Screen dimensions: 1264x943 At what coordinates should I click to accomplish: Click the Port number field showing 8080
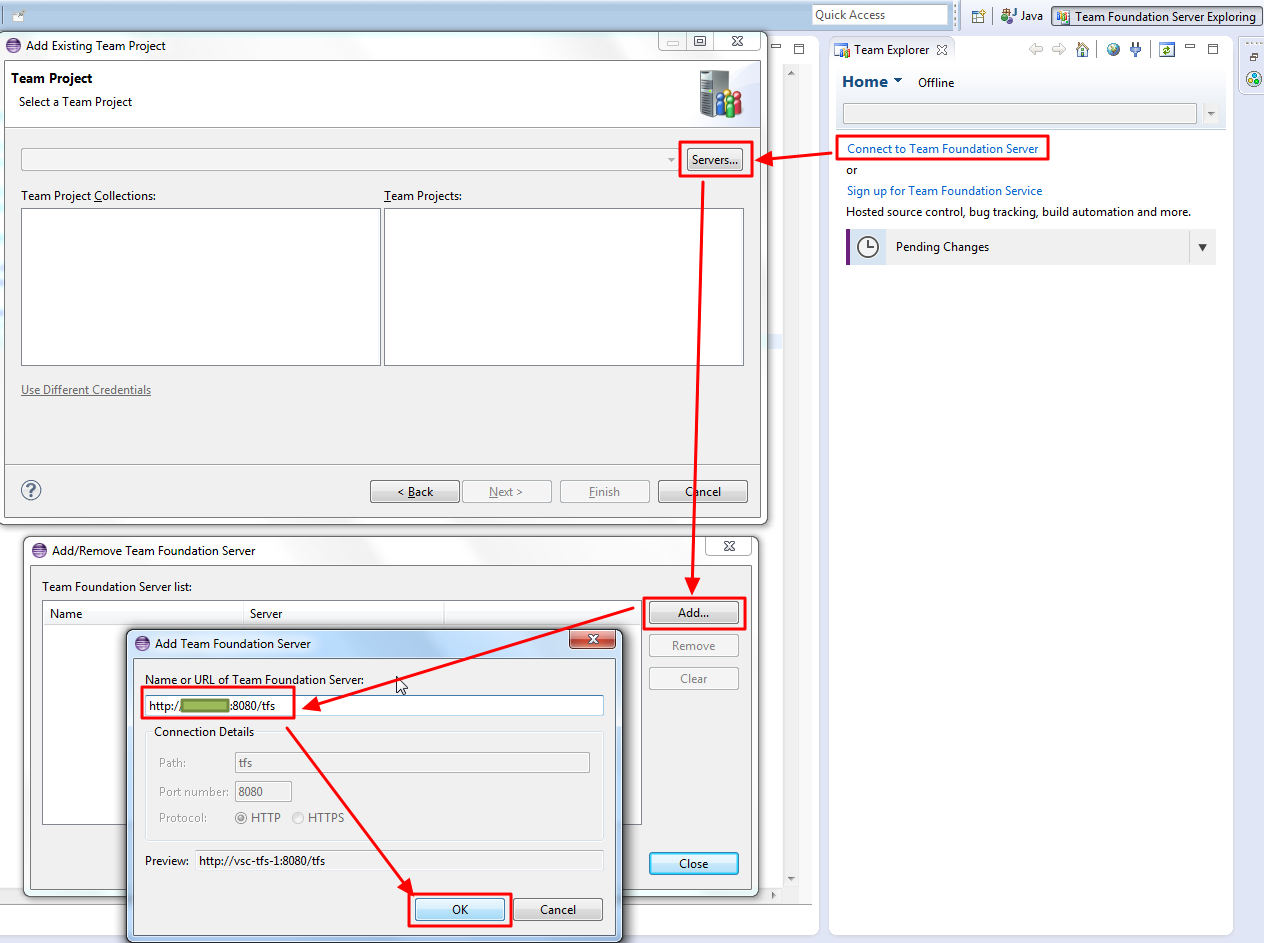(x=263, y=792)
